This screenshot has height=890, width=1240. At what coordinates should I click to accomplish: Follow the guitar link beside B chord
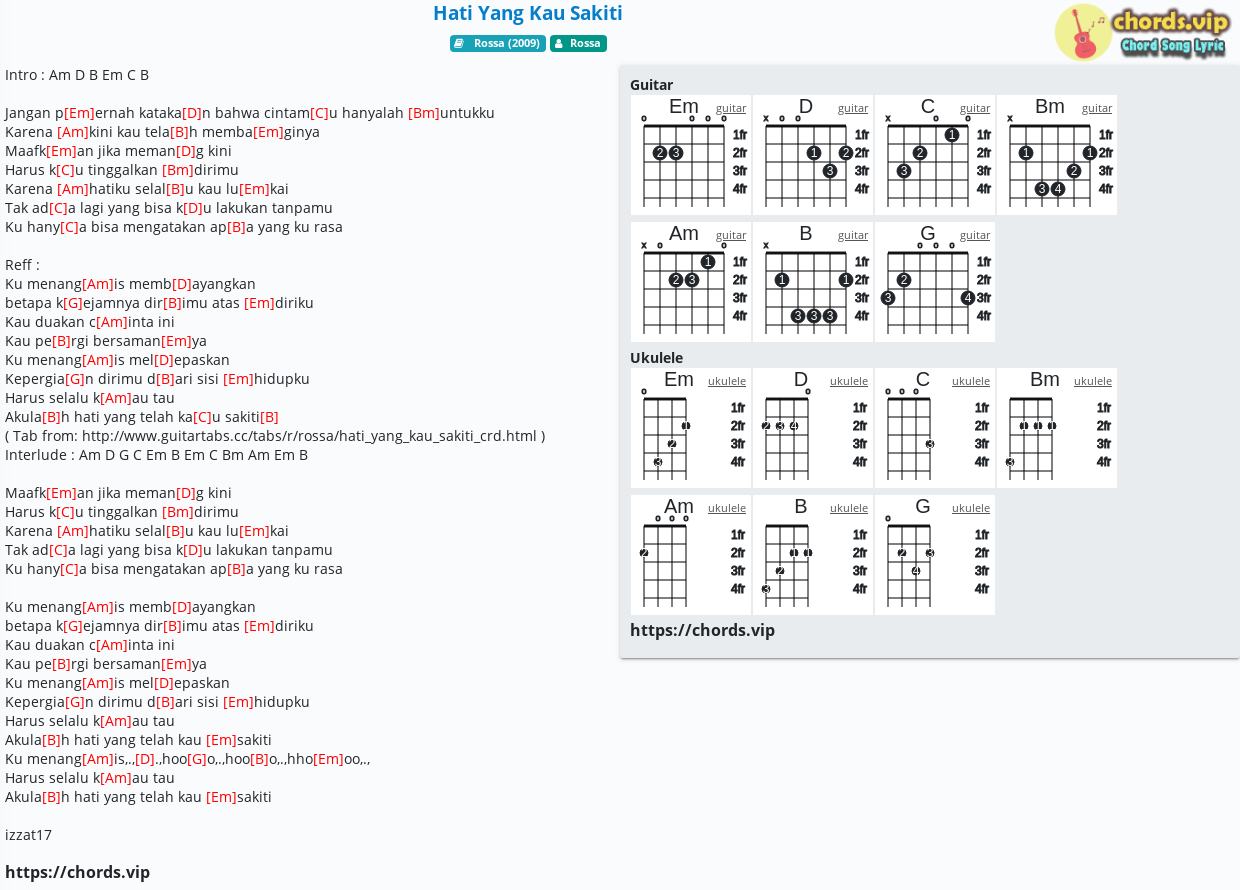coord(853,235)
